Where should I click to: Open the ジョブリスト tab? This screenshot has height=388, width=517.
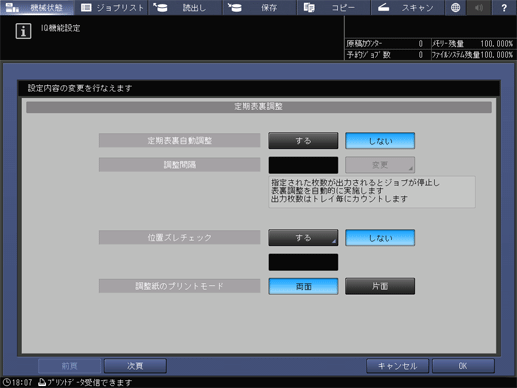(x=111, y=7)
